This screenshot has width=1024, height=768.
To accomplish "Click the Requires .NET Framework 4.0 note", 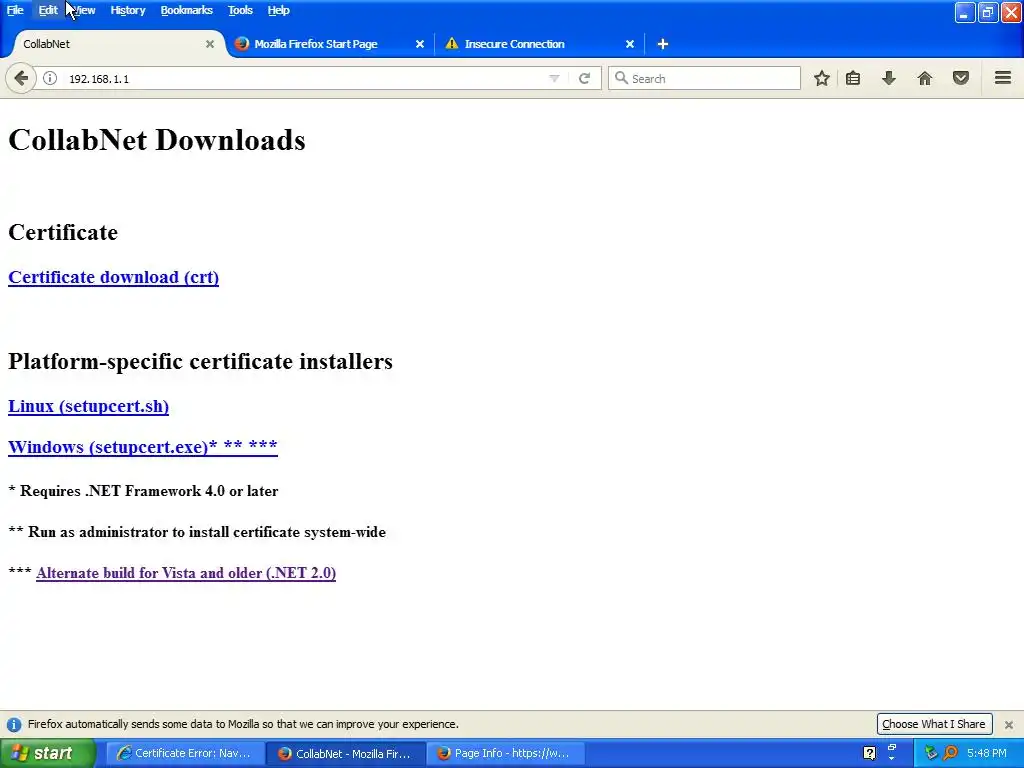I will [143, 491].
